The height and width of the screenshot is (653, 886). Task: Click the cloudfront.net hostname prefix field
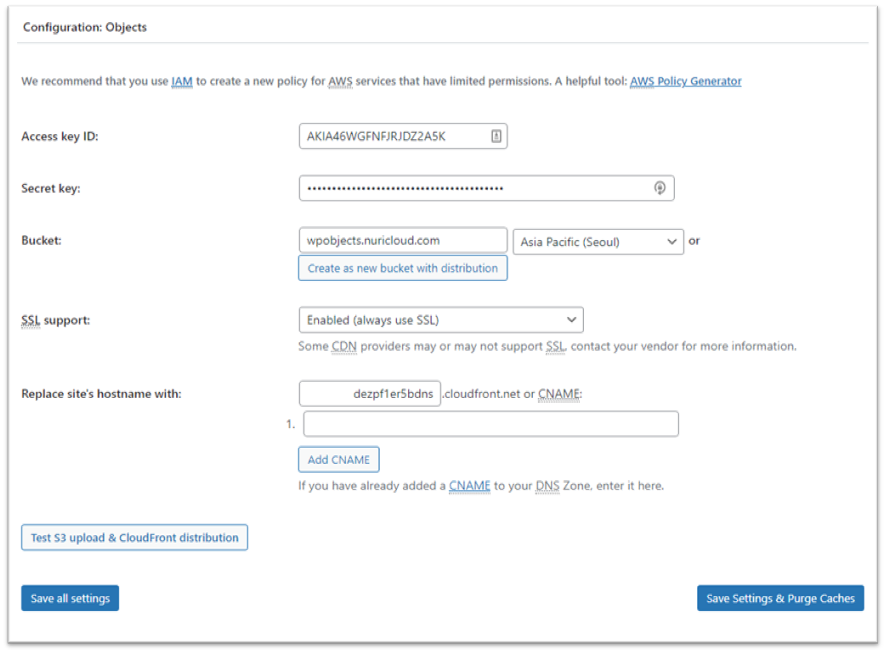(369, 394)
